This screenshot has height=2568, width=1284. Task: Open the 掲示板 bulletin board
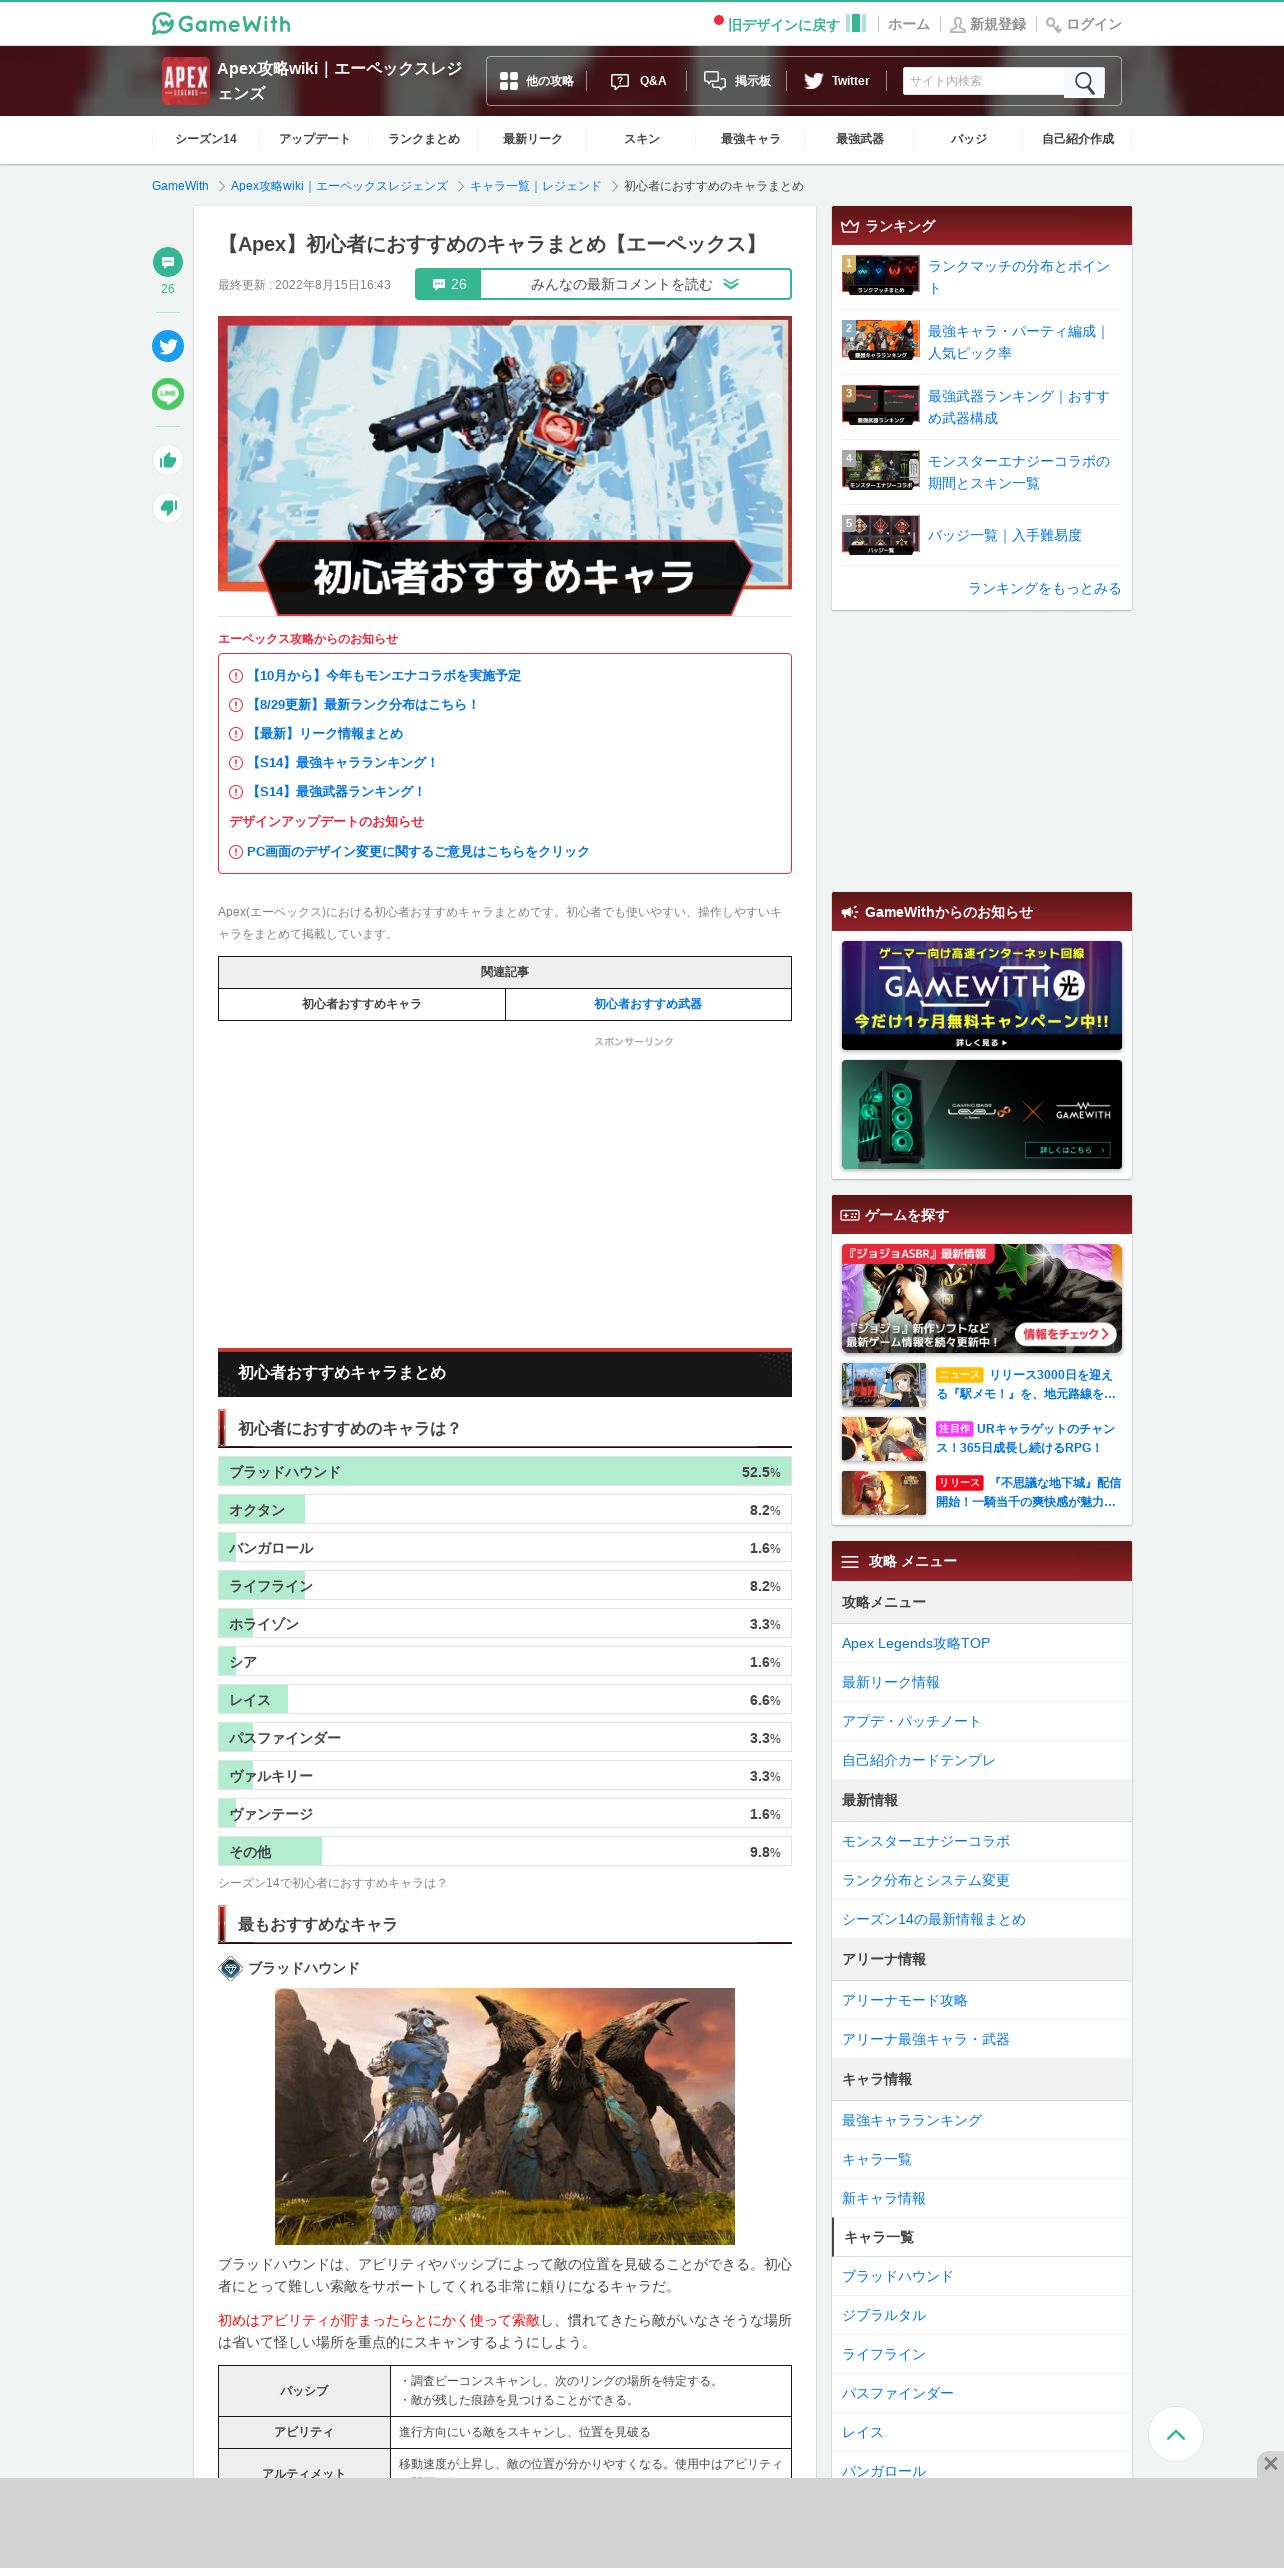(737, 81)
